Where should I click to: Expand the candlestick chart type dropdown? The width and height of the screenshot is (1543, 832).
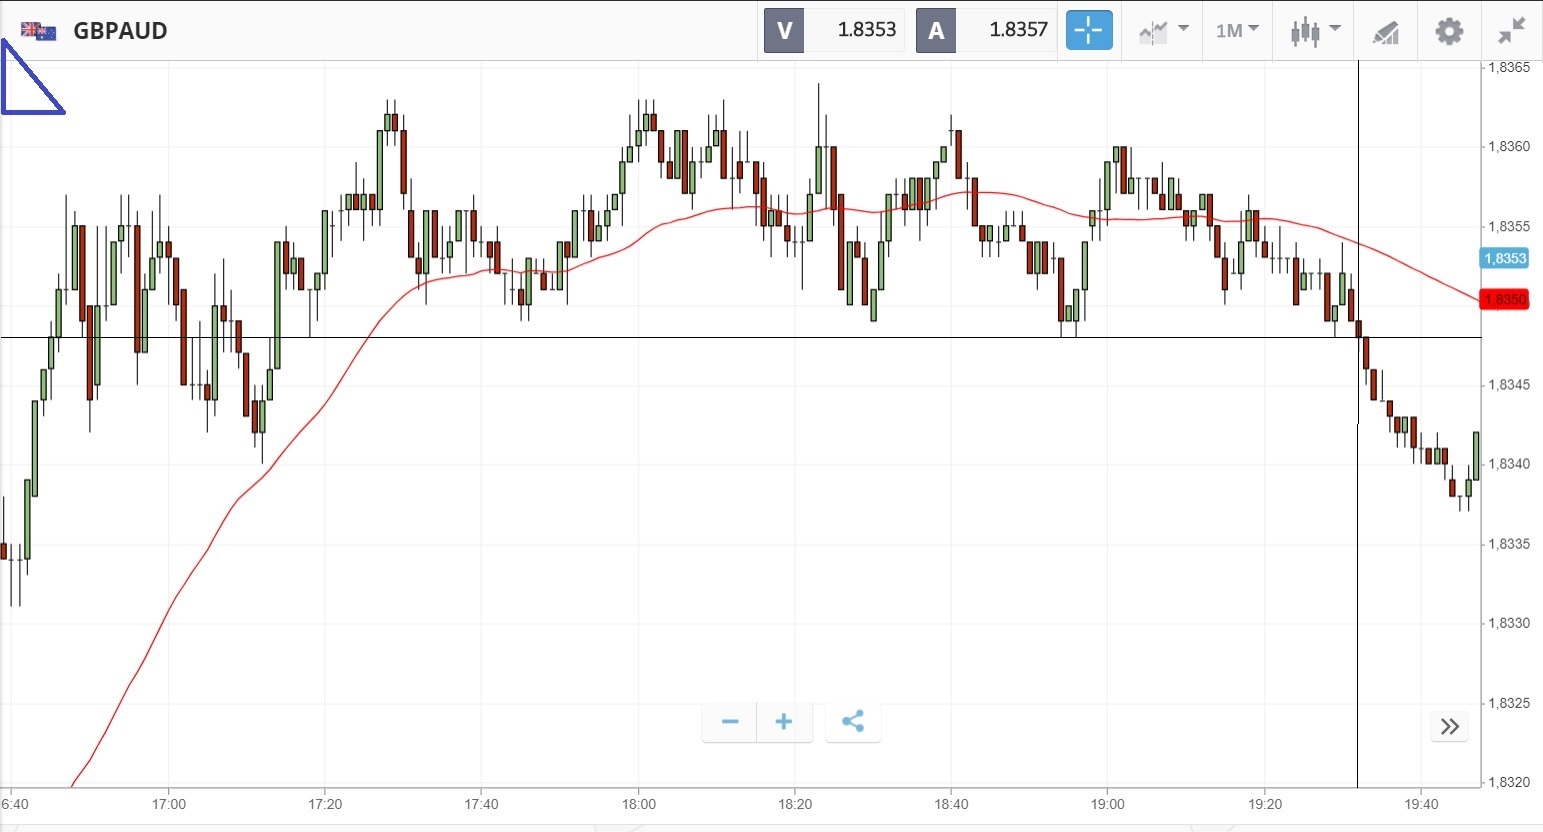click(1314, 31)
